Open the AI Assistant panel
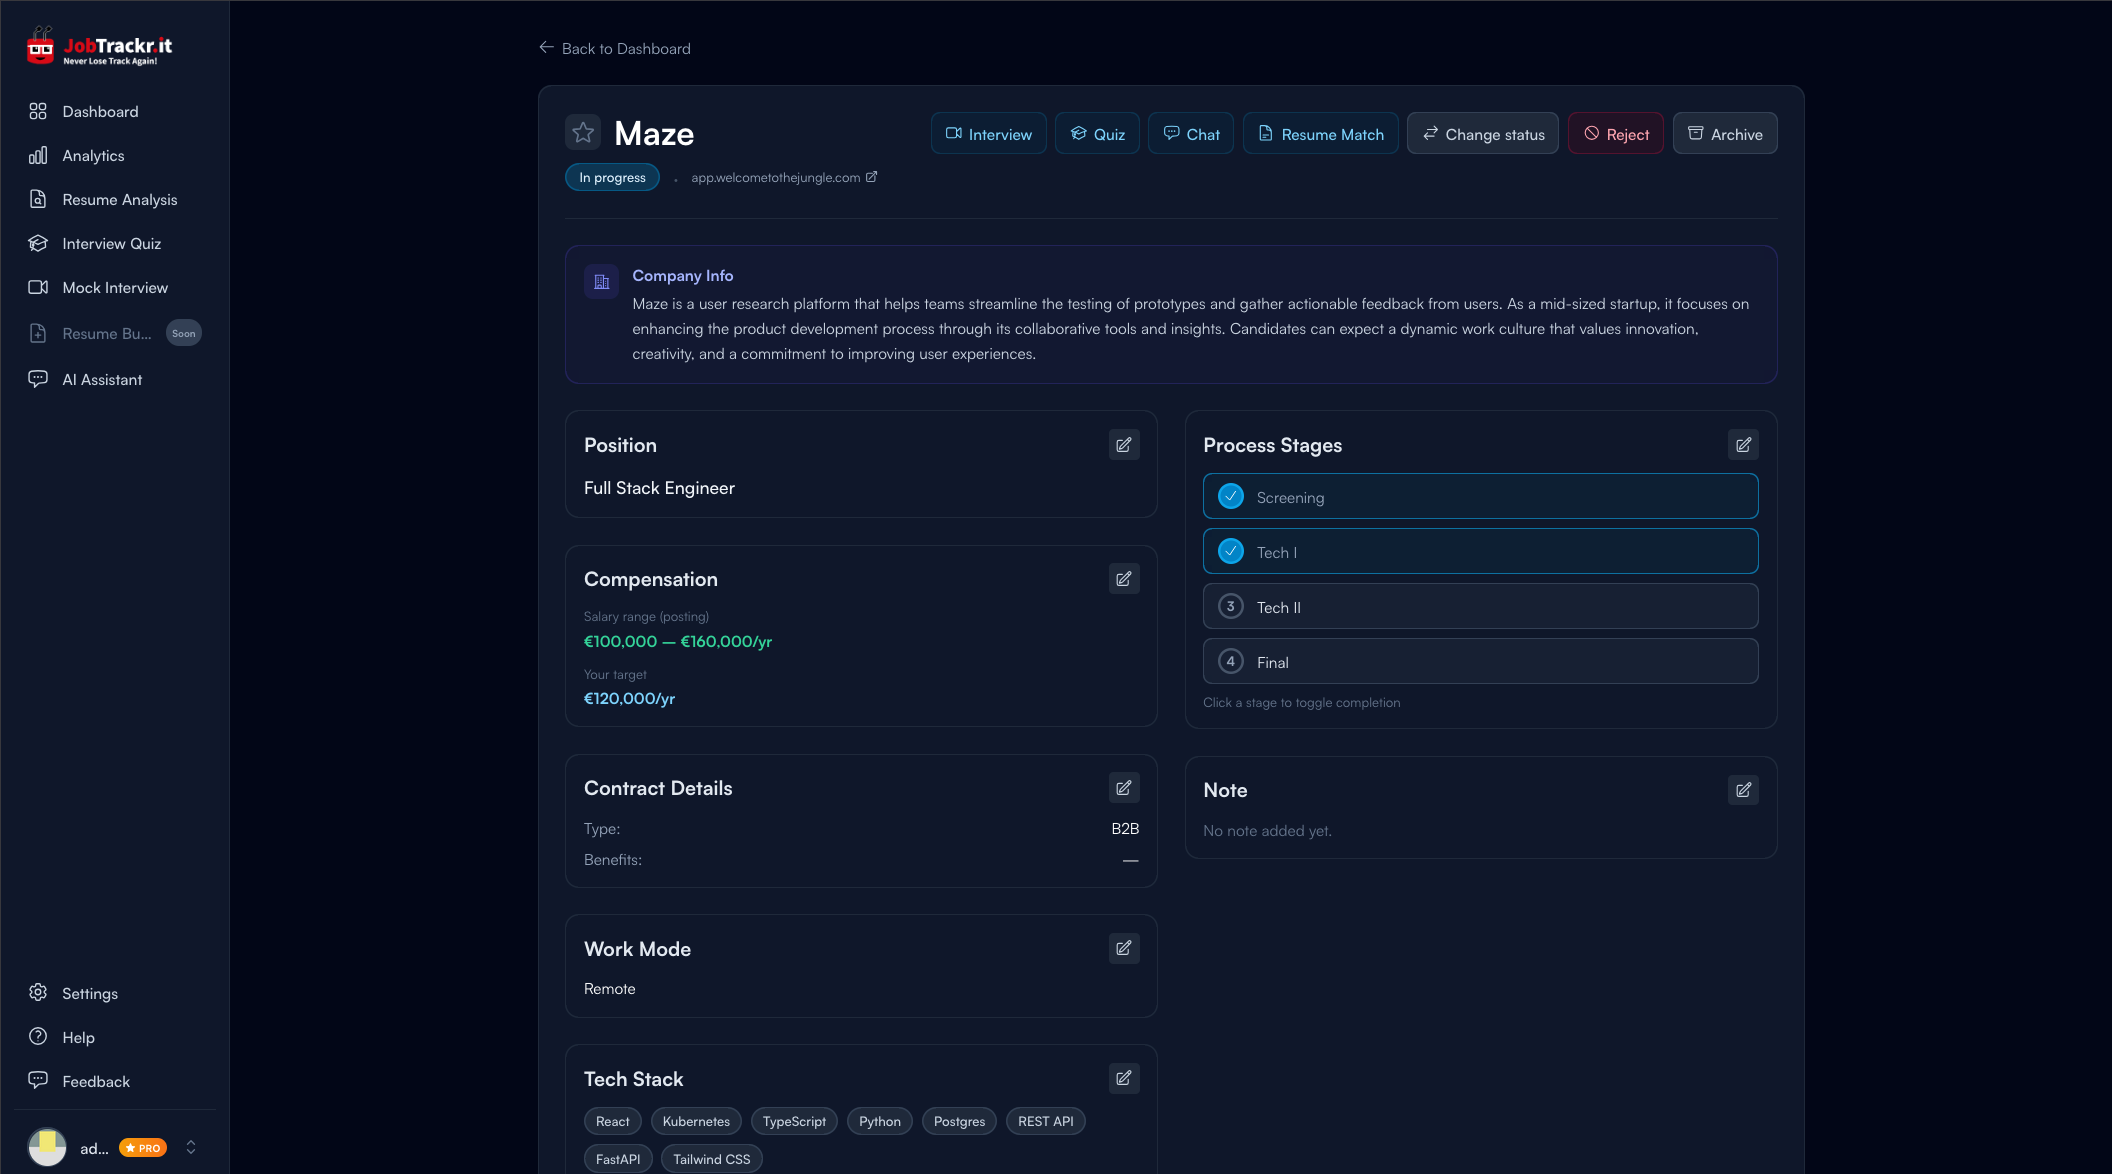The height and width of the screenshot is (1174, 2112). coord(102,379)
